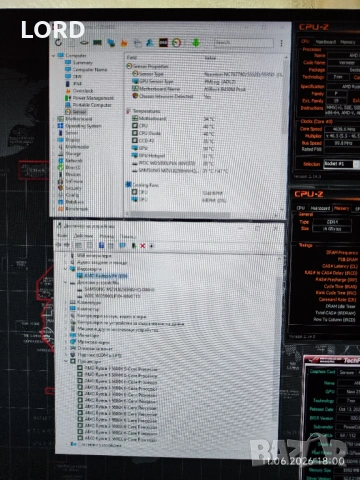Expand the ports (COM and LPT) node
The height and width of the screenshot is (480, 360).
pos(66,355)
